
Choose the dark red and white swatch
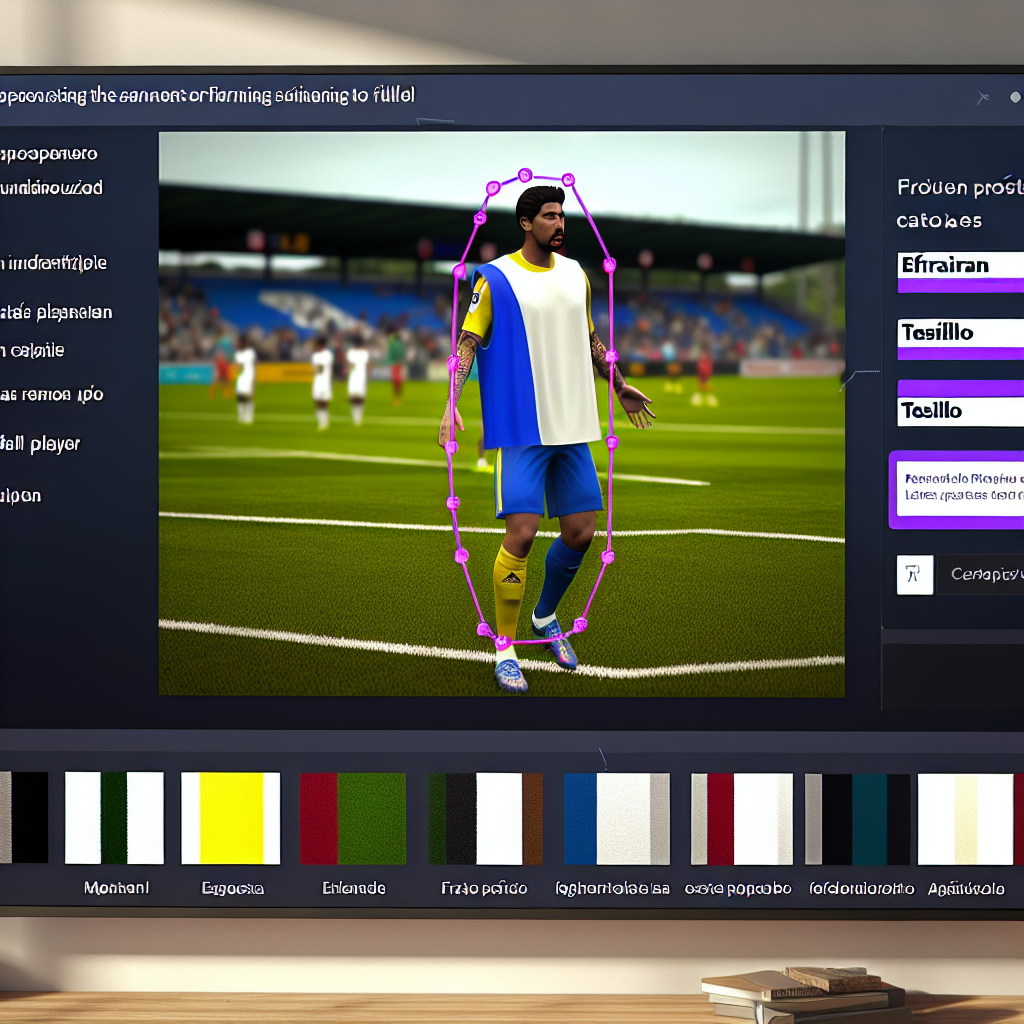[741, 818]
